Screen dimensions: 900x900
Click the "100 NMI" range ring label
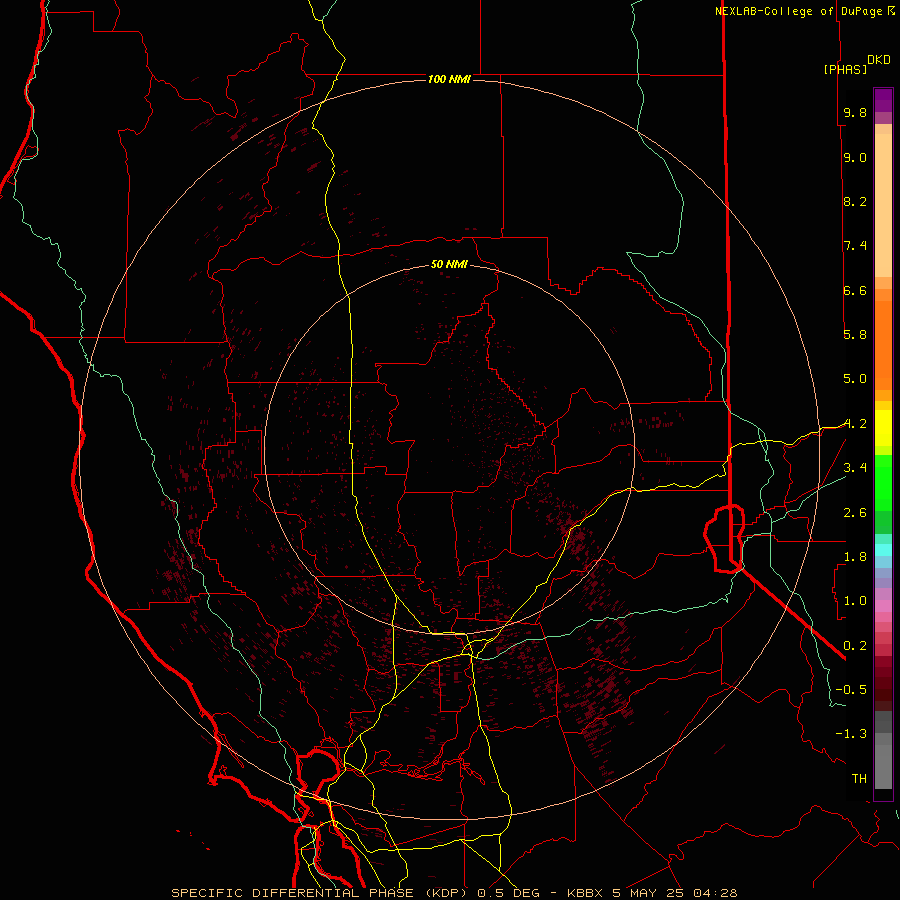449,79
